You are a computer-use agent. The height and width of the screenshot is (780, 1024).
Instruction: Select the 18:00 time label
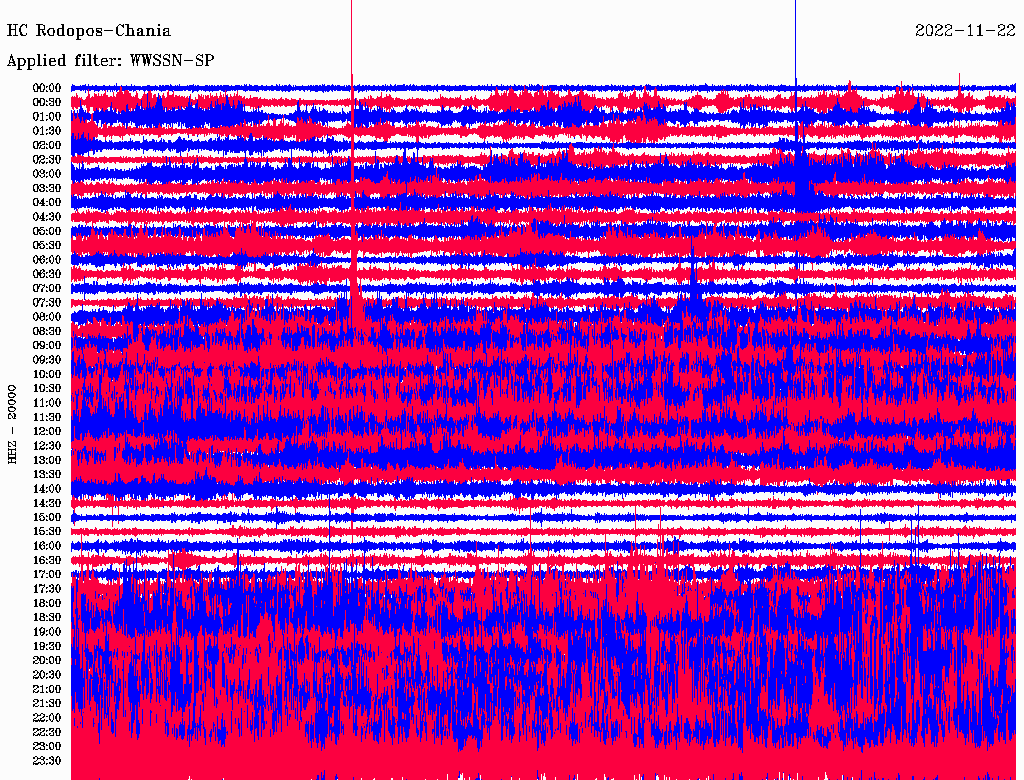point(47,604)
